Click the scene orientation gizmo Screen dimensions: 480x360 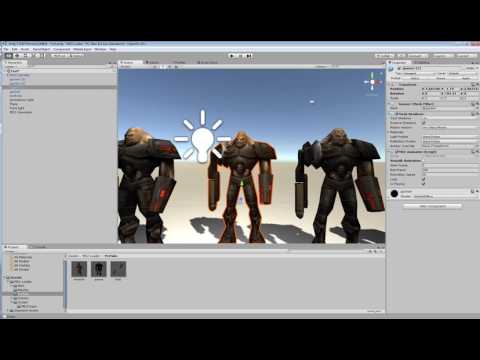click(x=372, y=82)
